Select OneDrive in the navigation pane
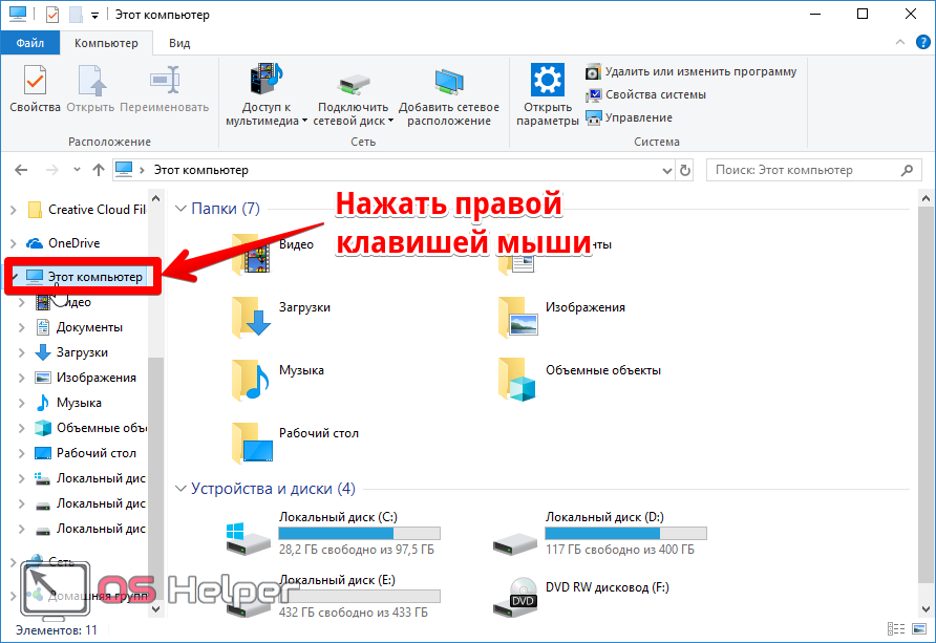The image size is (936, 643). tap(74, 243)
